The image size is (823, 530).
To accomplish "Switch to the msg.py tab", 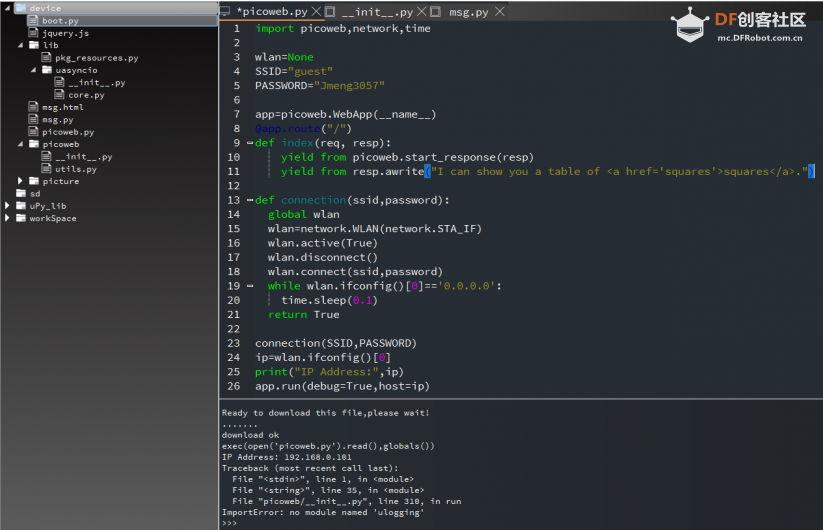I will point(469,12).
